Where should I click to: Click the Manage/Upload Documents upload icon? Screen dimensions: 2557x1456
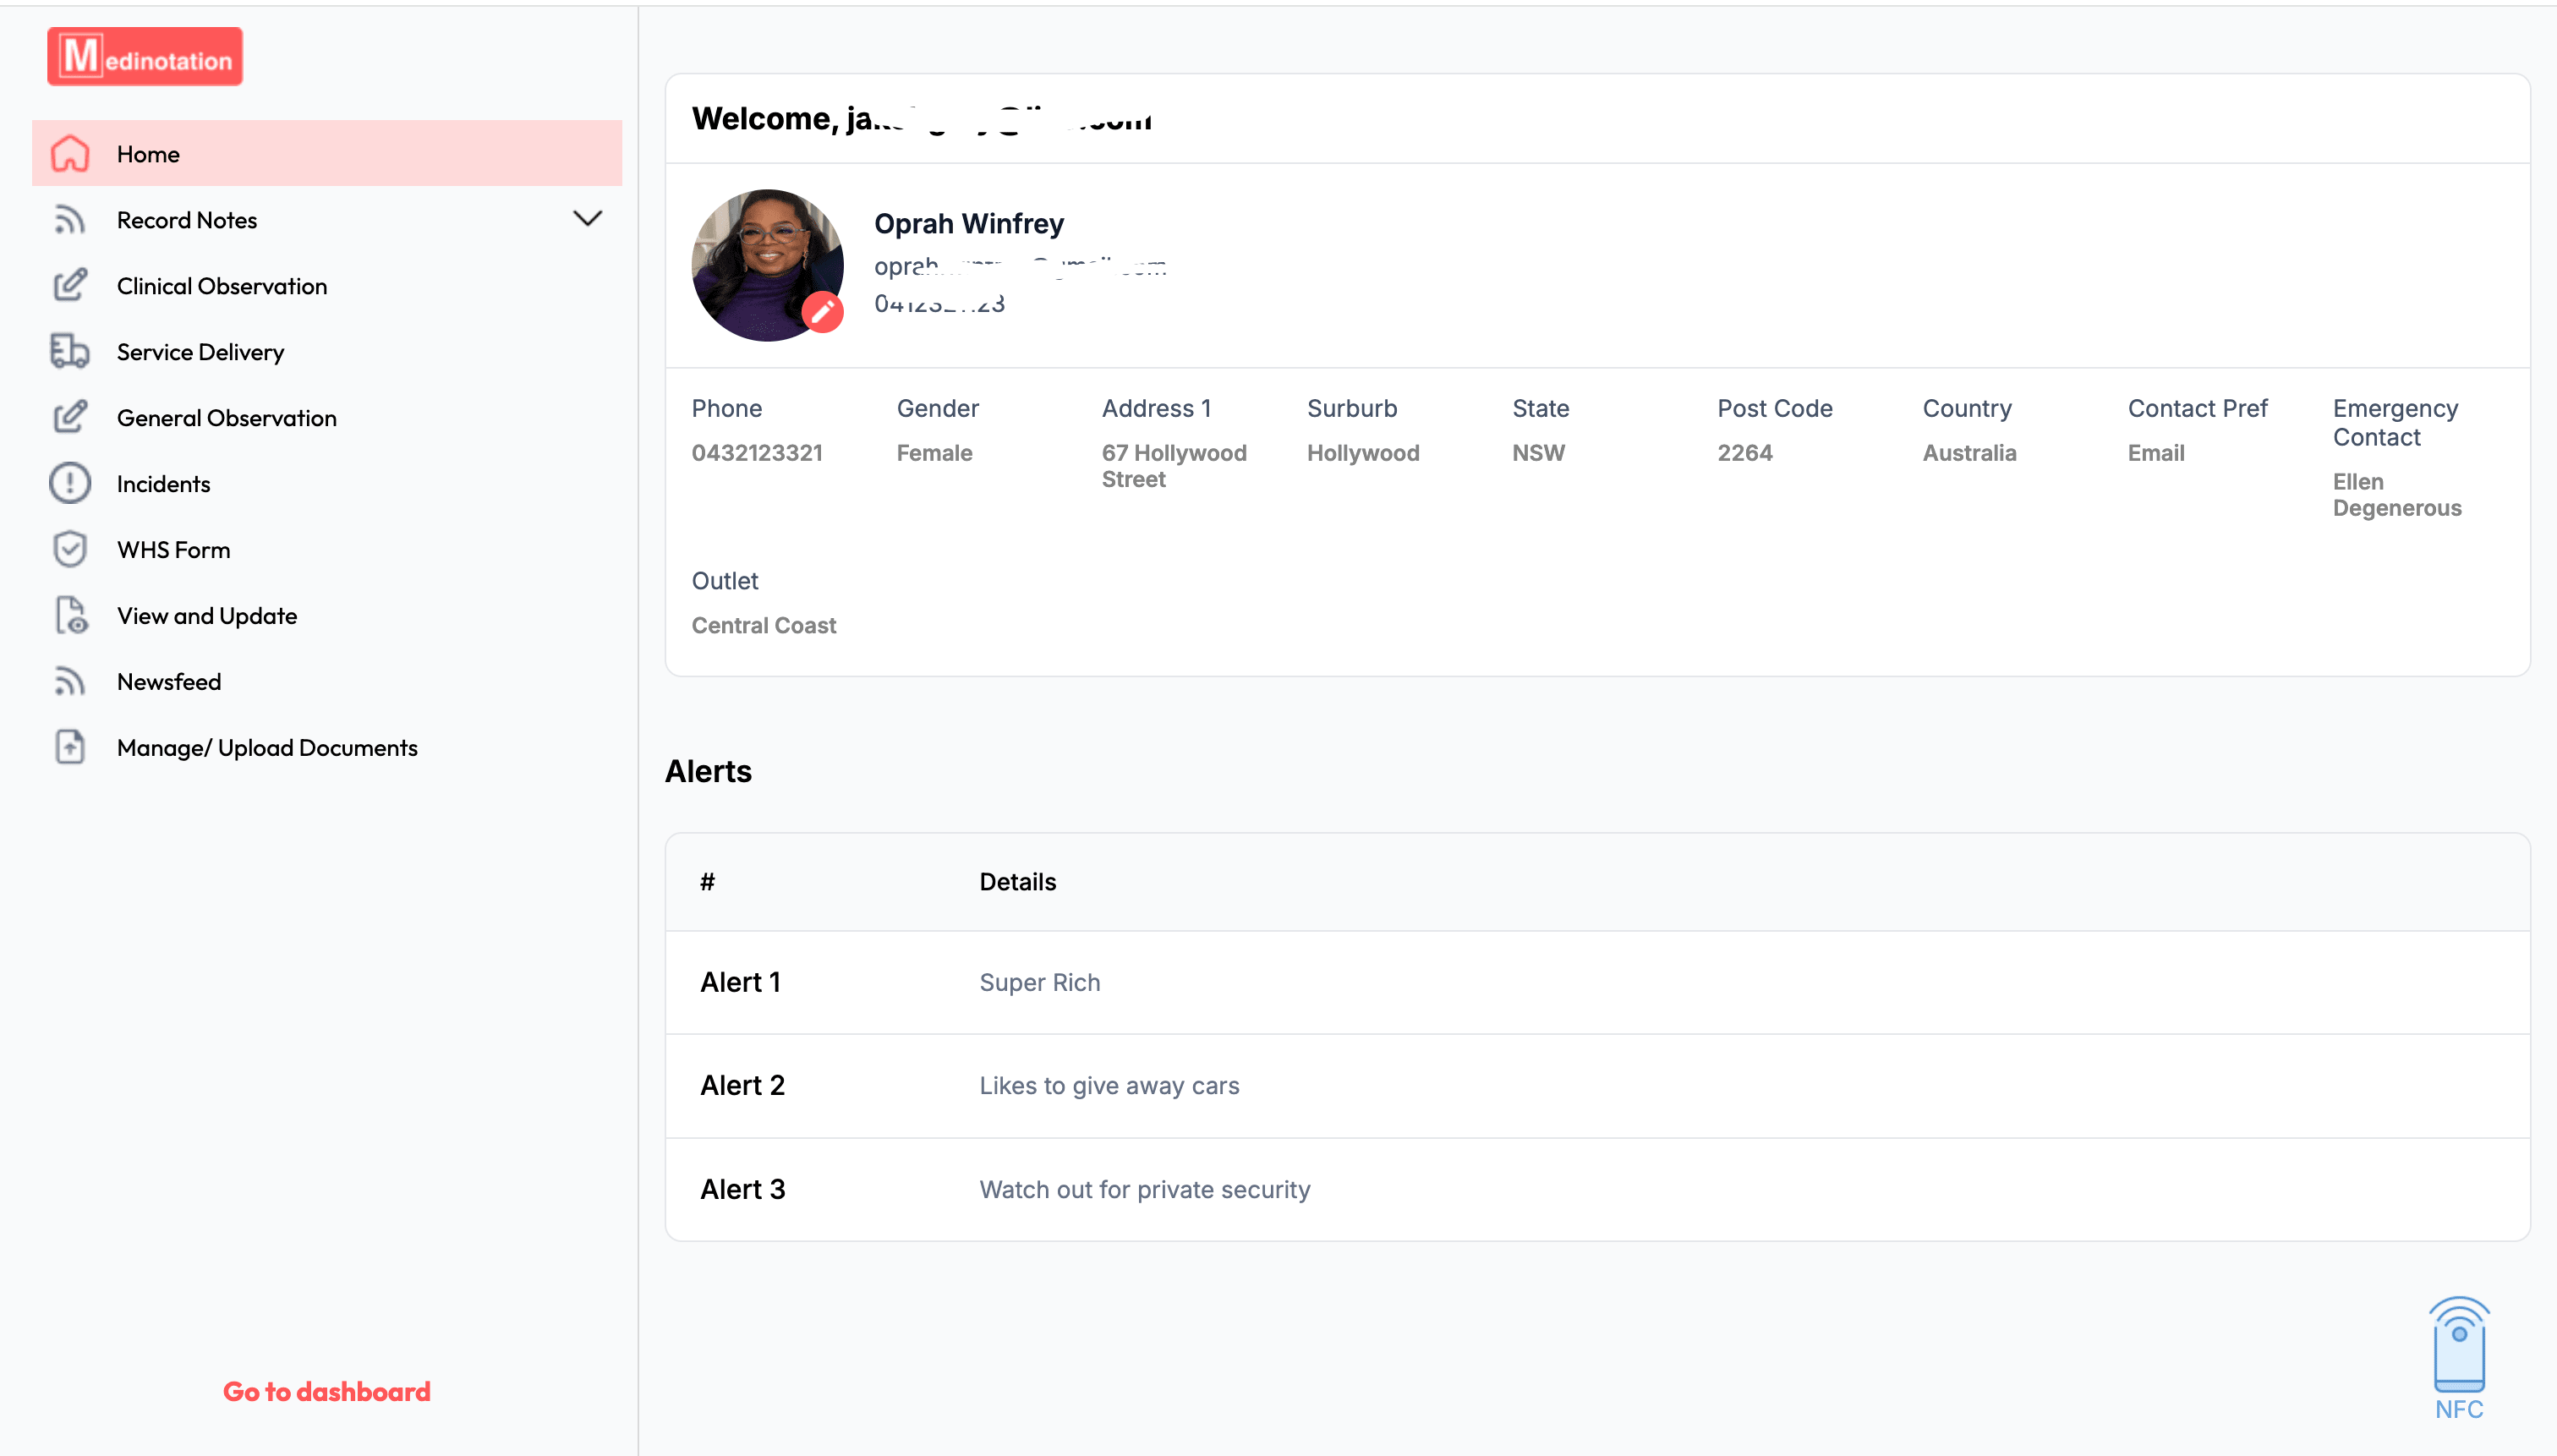coord(70,747)
